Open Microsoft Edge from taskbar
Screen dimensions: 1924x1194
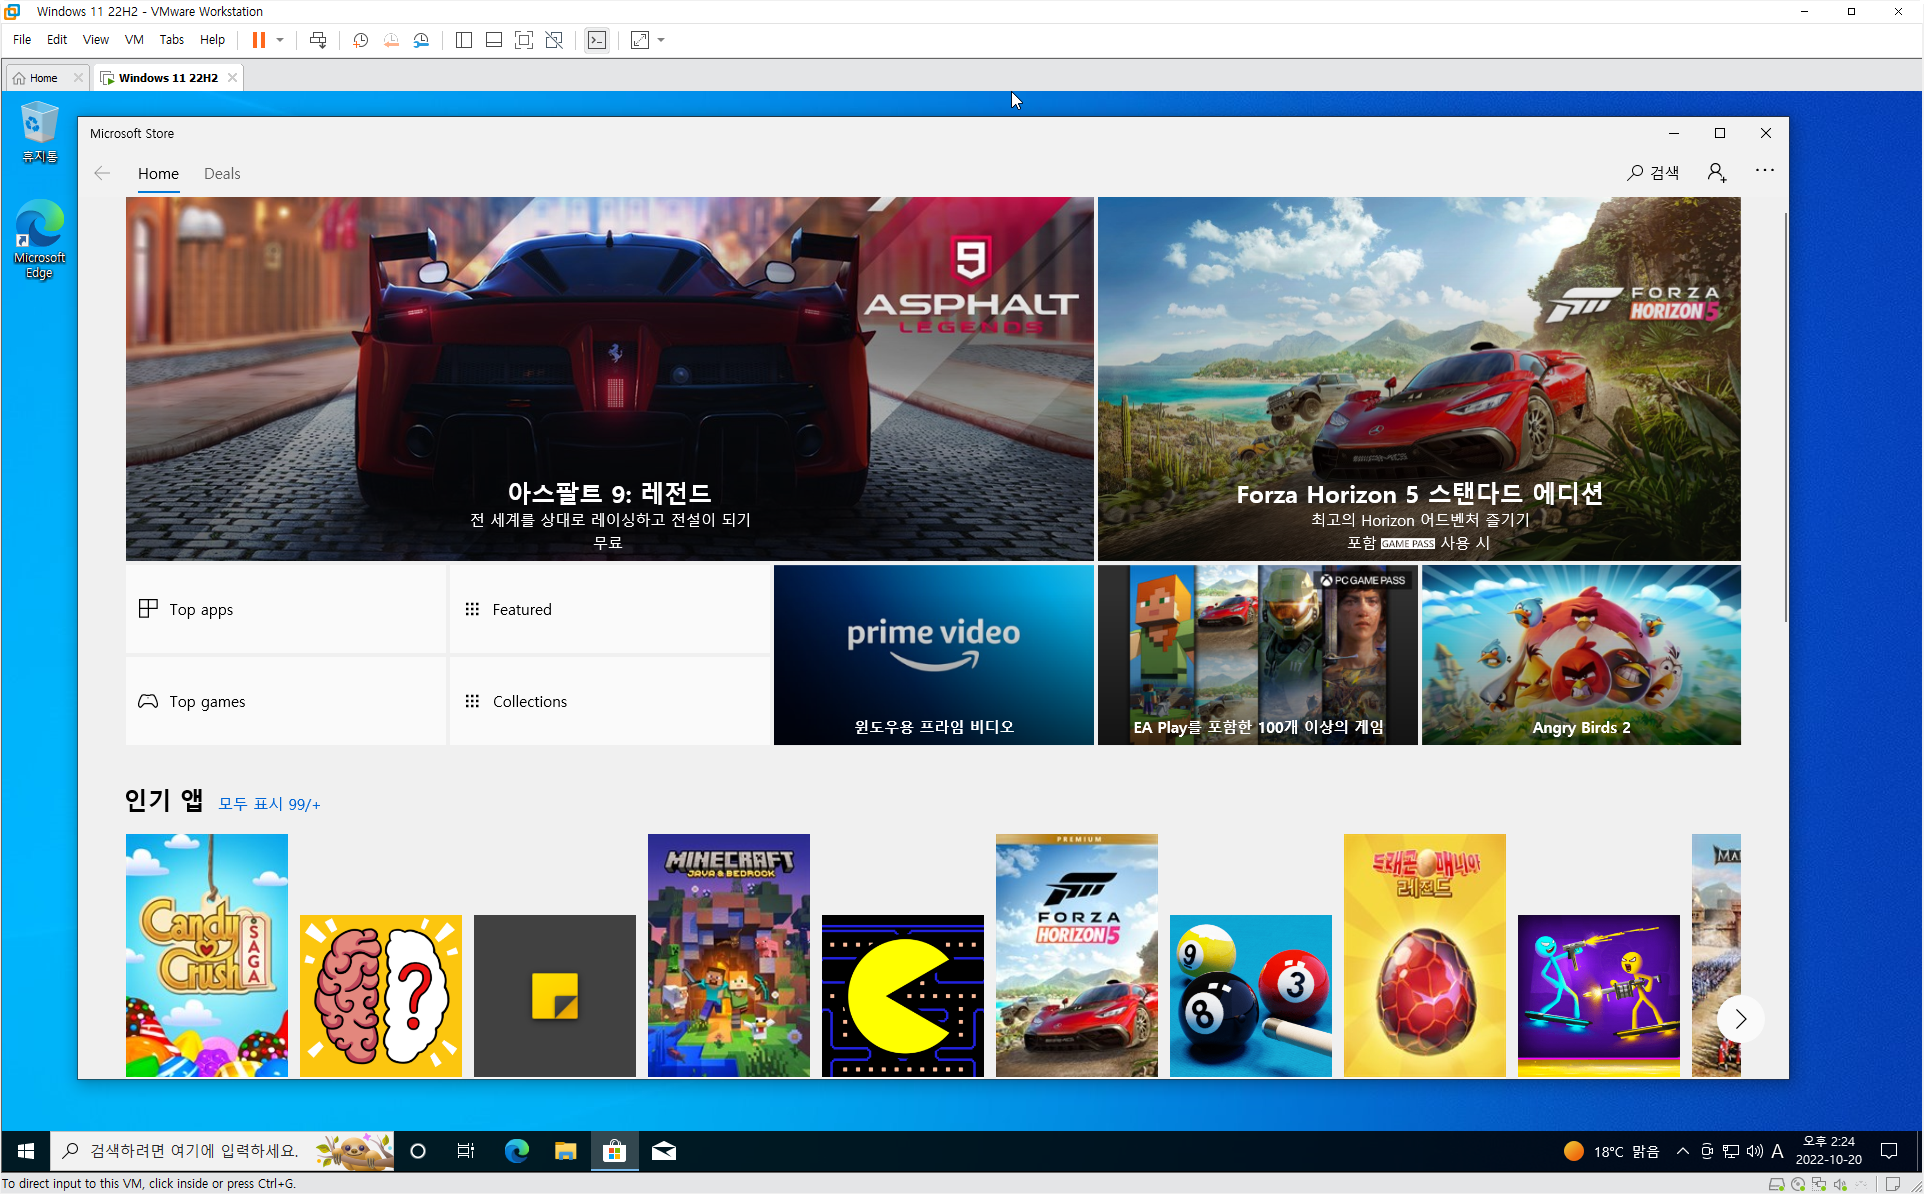(x=516, y=1151)
